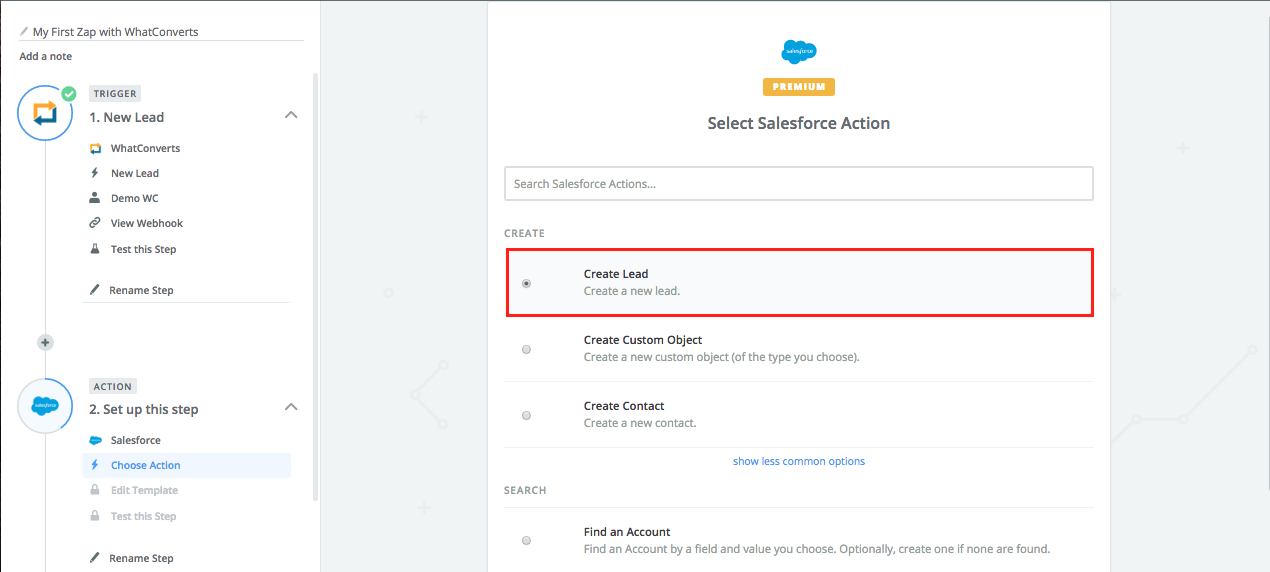The width and height of the screenshot is (1270, 572).
Task: Open the View Webhook step
Action: [x=147, y=223]
